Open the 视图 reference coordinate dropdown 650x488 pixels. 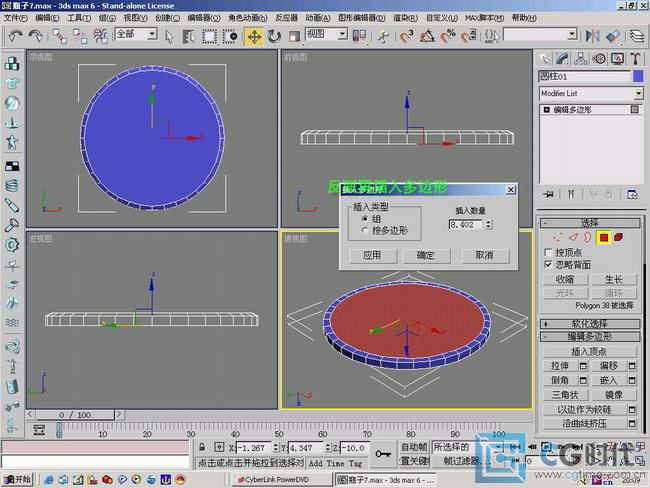click(x=342, y=34)
